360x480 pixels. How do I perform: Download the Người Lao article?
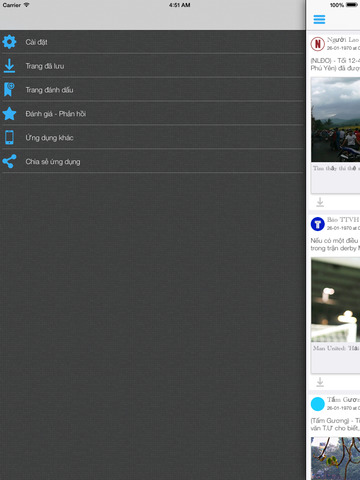320,202
